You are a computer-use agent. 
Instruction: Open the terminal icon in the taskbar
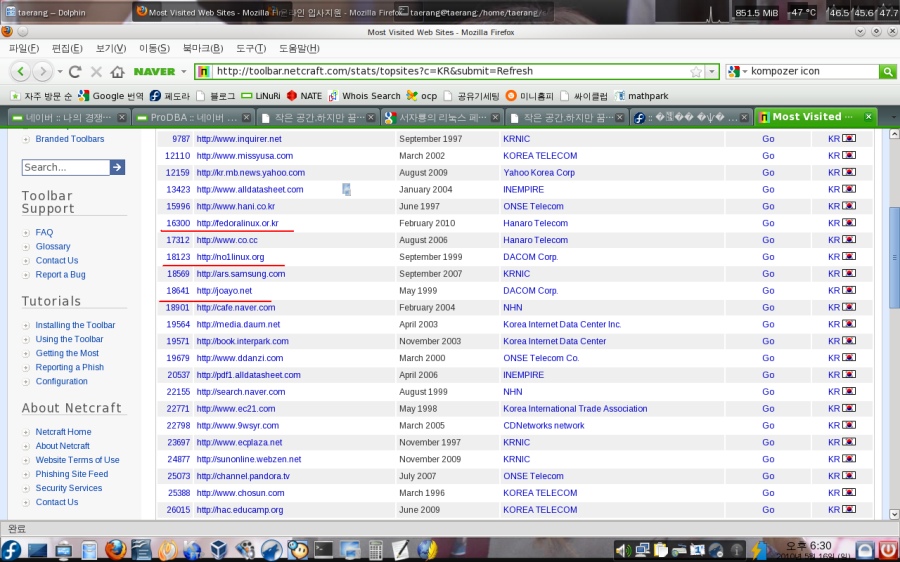coord(323,549)
